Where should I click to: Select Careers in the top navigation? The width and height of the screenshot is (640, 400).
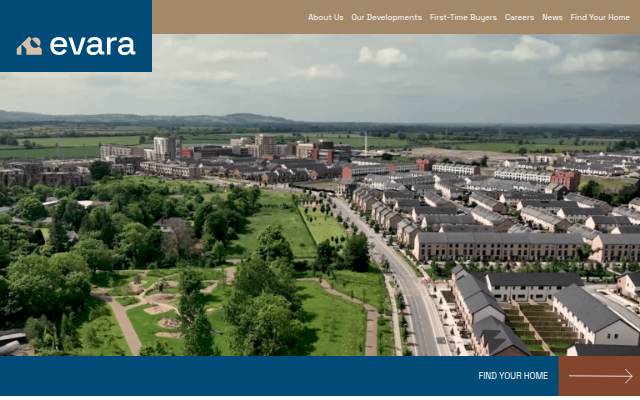(x=519, y=18)
